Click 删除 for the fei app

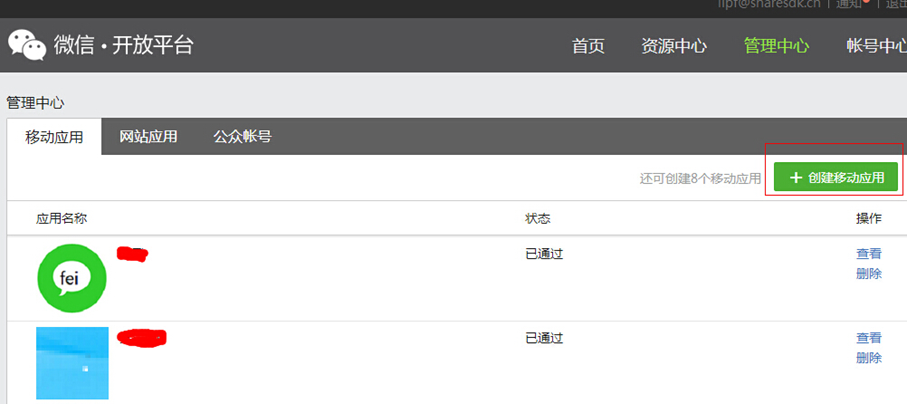pyautogui.click(x=869, y=273)
